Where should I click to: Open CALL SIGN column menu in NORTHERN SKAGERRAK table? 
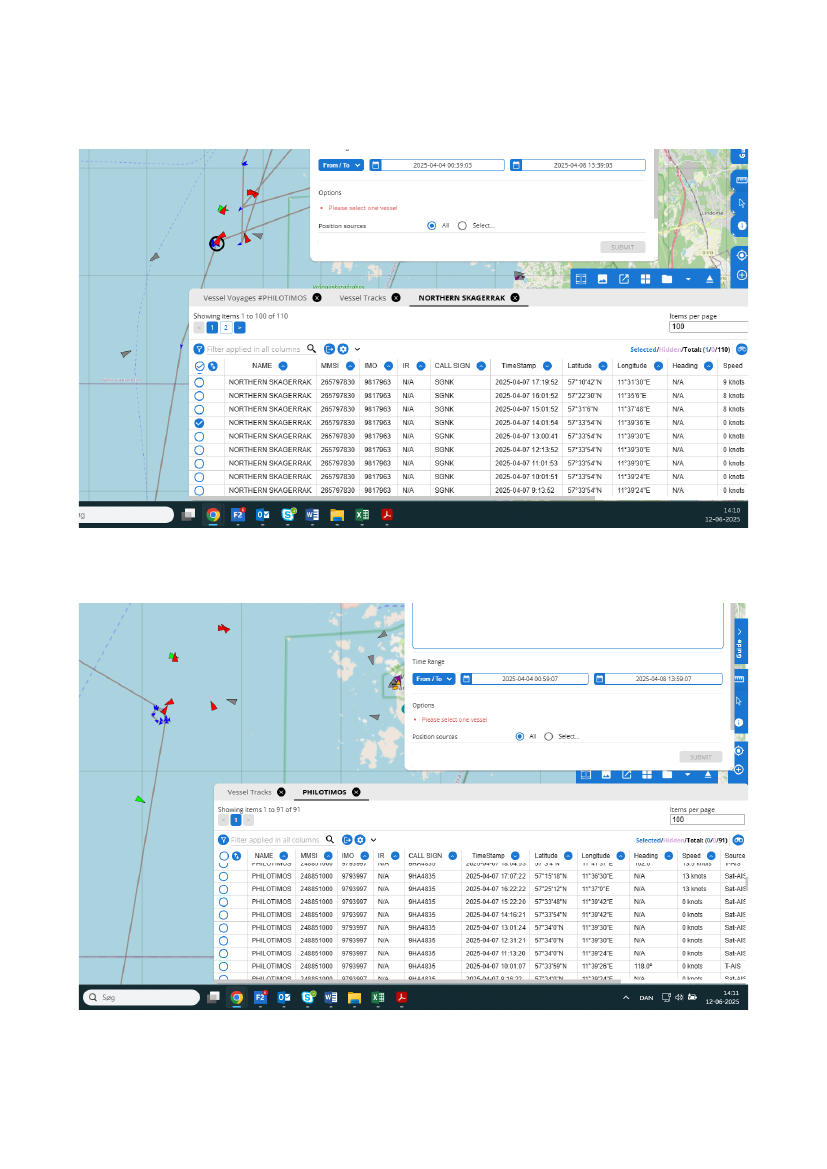481,366
